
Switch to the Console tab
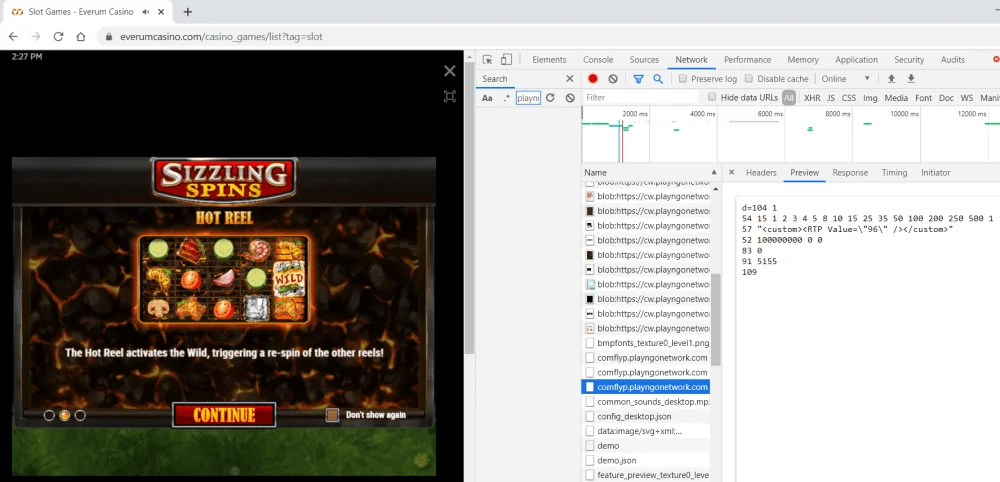(x=598, y=60)
